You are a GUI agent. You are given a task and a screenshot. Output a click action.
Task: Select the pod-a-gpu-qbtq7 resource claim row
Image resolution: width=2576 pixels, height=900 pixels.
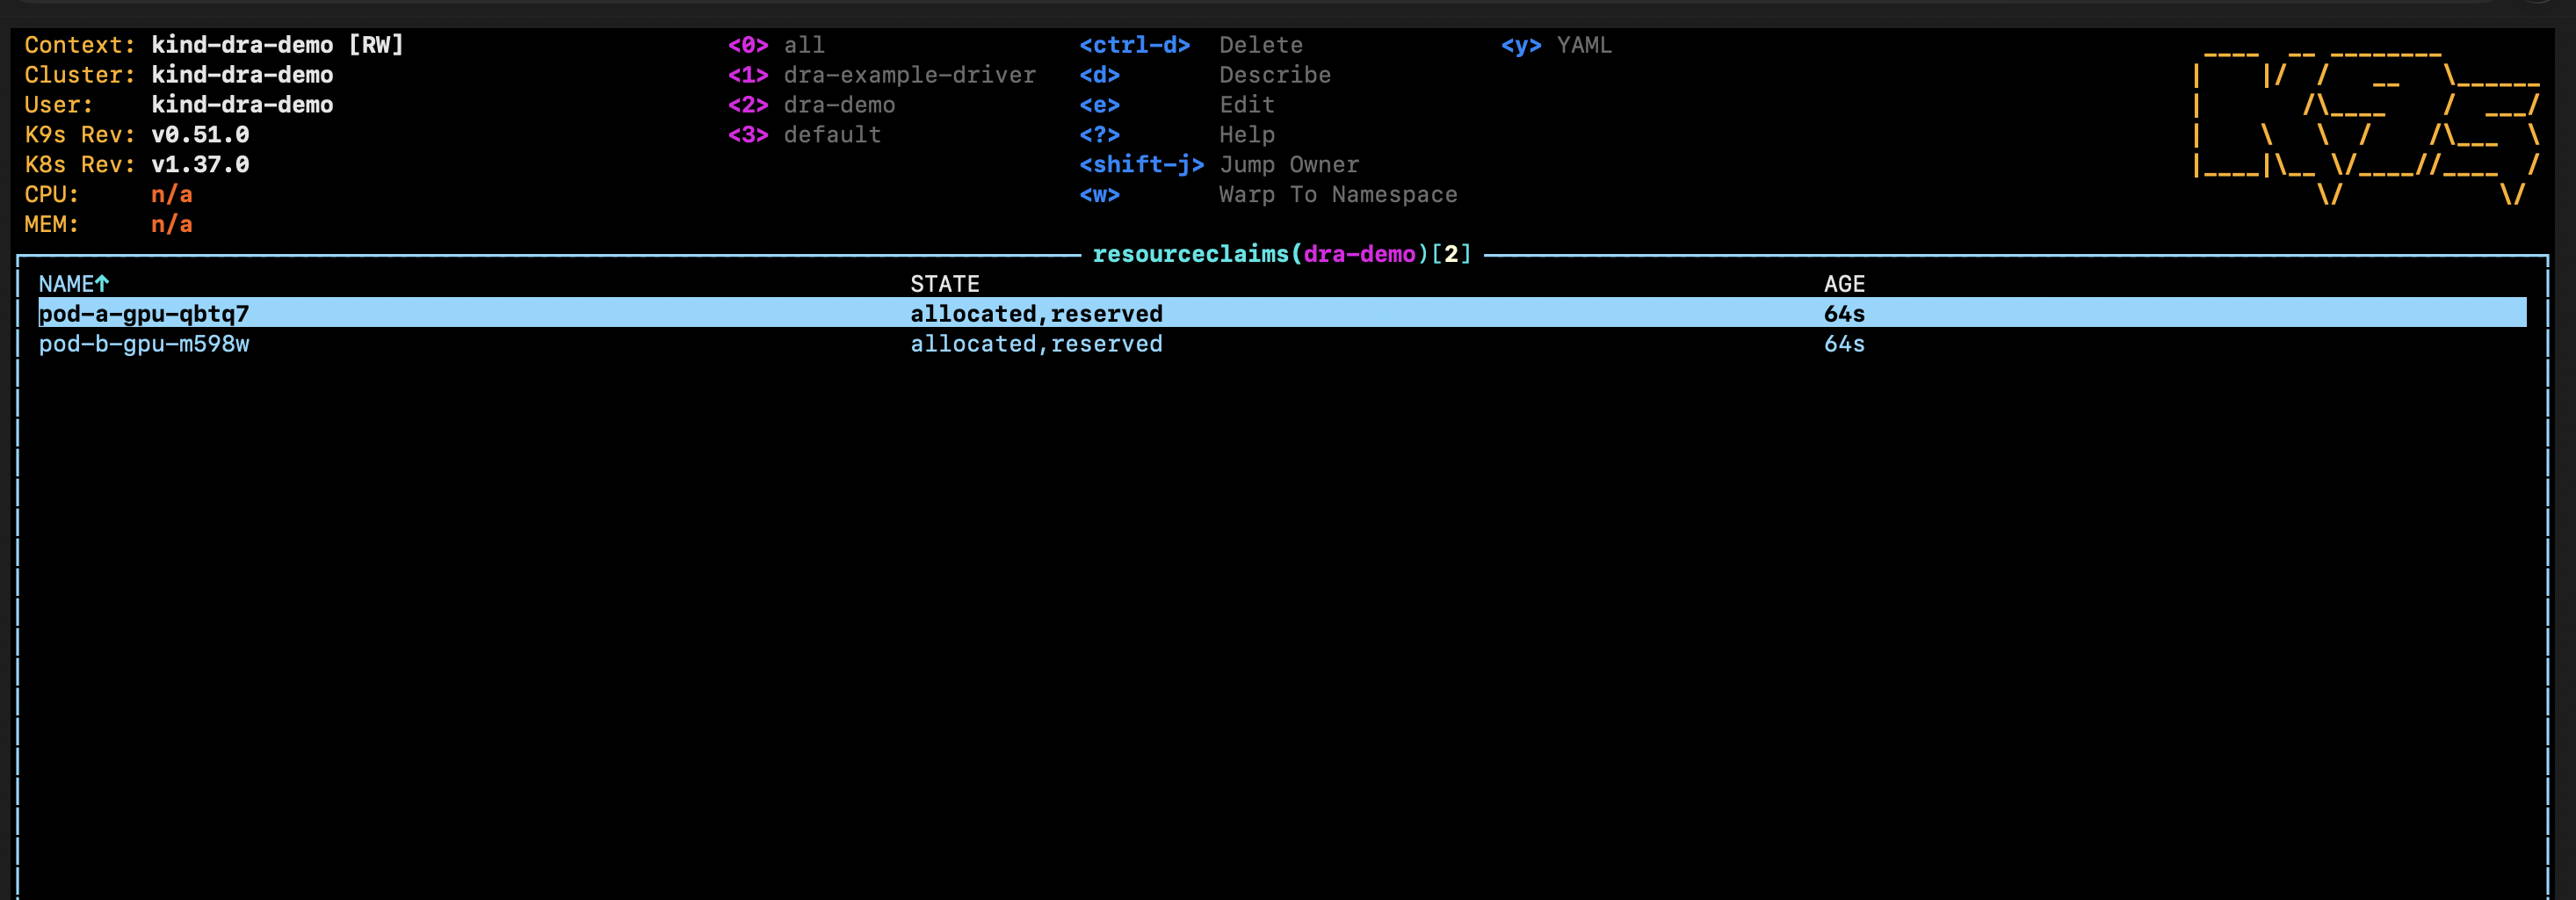[x=1282, y=313]
